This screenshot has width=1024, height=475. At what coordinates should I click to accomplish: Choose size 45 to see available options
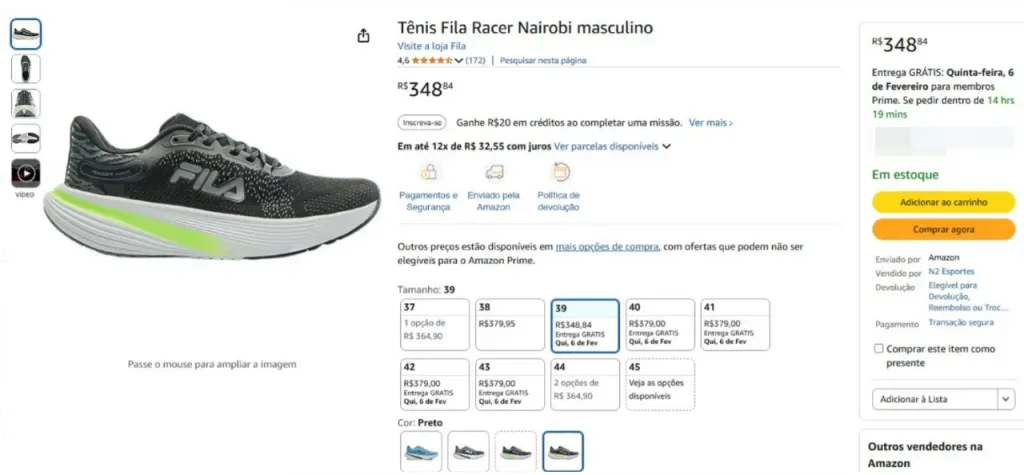(x=660, y=384)
